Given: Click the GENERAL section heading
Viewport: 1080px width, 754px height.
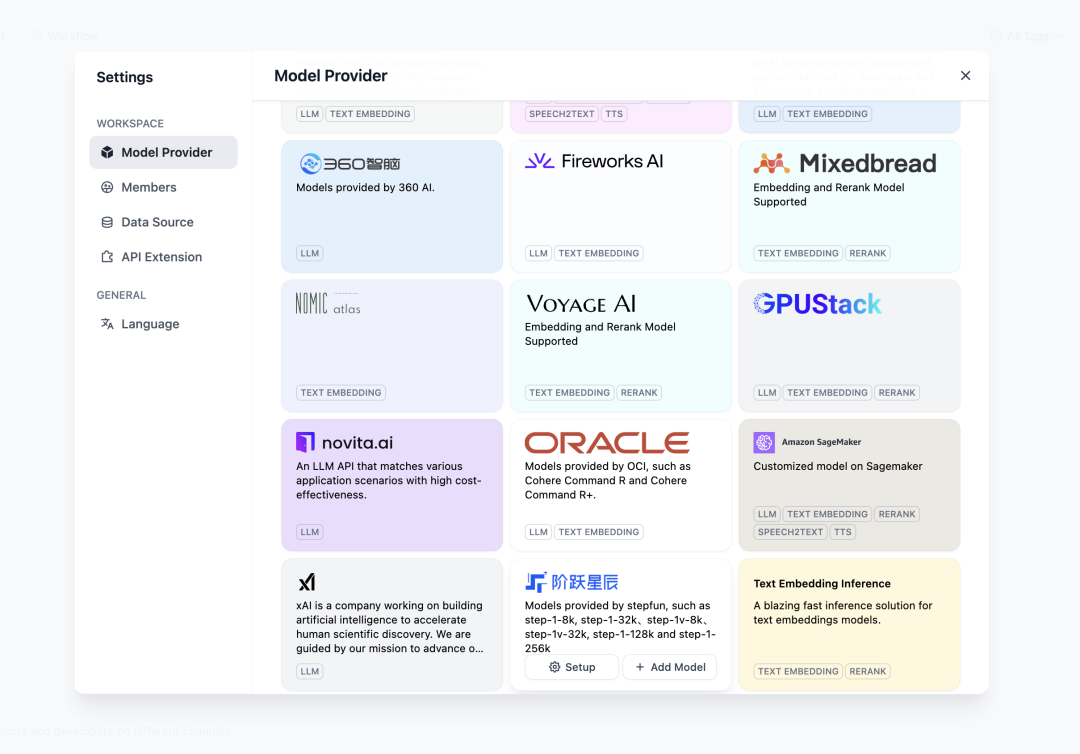Looking at the screenshot, I should [x=121, y=295].
